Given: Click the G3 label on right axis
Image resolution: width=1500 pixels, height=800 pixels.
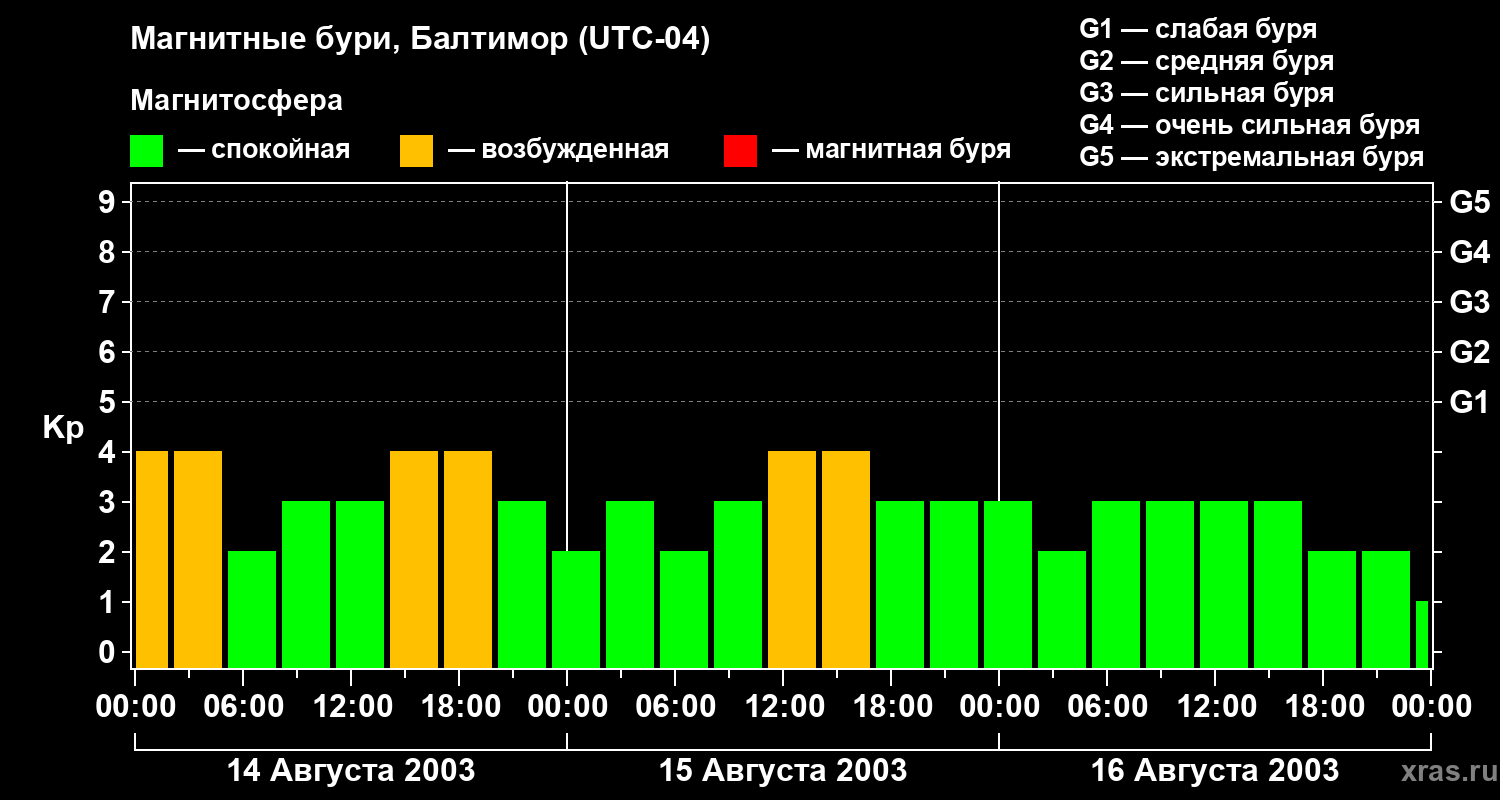Looking at the screenshot, I should (x=1469, y=303).
